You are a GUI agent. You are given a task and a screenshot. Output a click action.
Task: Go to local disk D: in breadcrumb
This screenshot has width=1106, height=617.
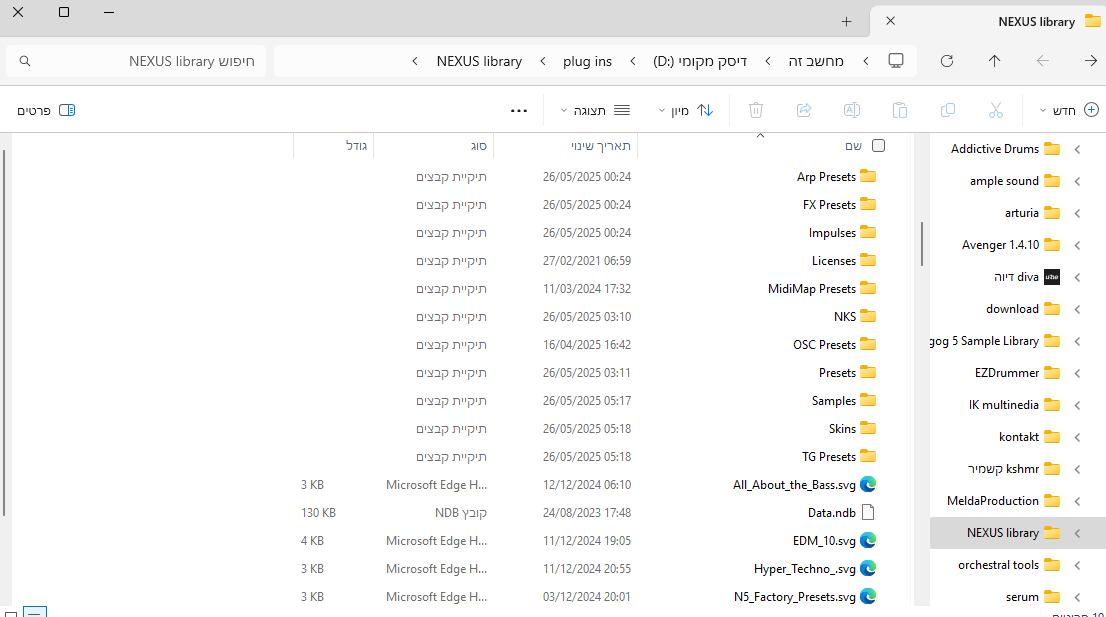tap(700, 61)
